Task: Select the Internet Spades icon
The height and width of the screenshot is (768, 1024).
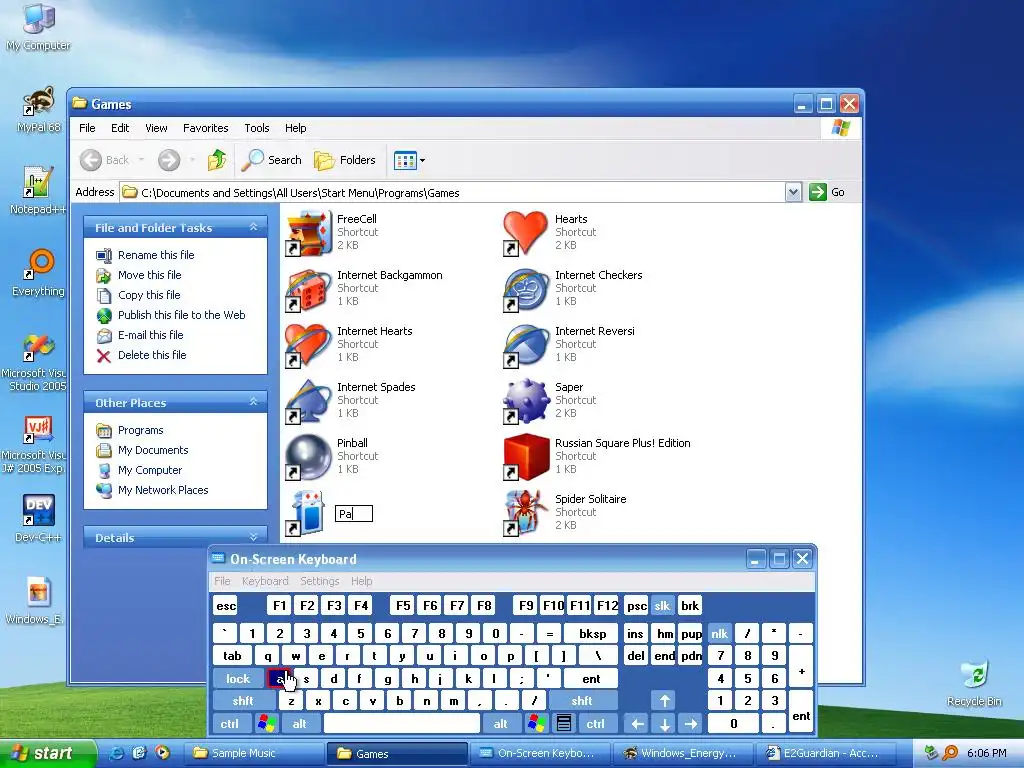Action: [308, 402]
